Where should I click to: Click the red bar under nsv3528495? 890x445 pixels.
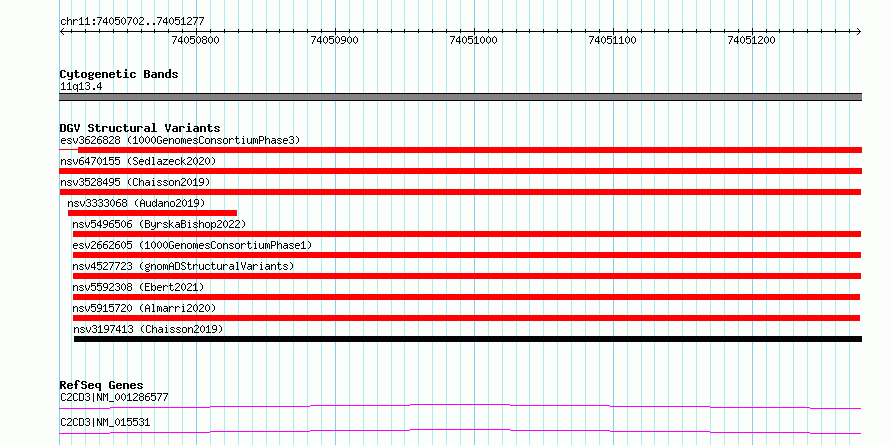(460, 192)
